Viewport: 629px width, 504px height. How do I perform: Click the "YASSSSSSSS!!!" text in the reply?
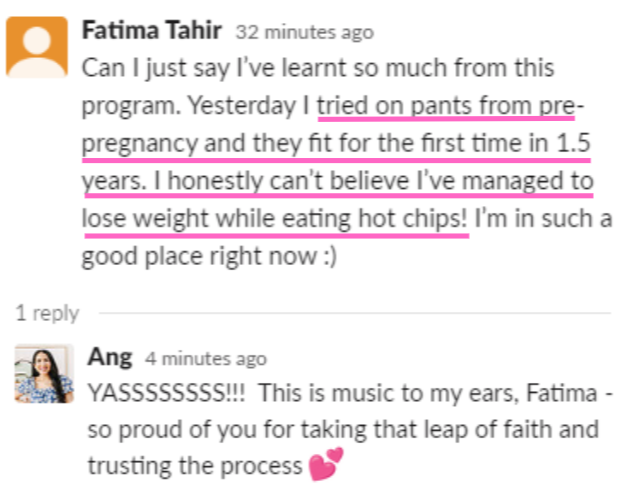pyautogui.click(x=166, y=392)
